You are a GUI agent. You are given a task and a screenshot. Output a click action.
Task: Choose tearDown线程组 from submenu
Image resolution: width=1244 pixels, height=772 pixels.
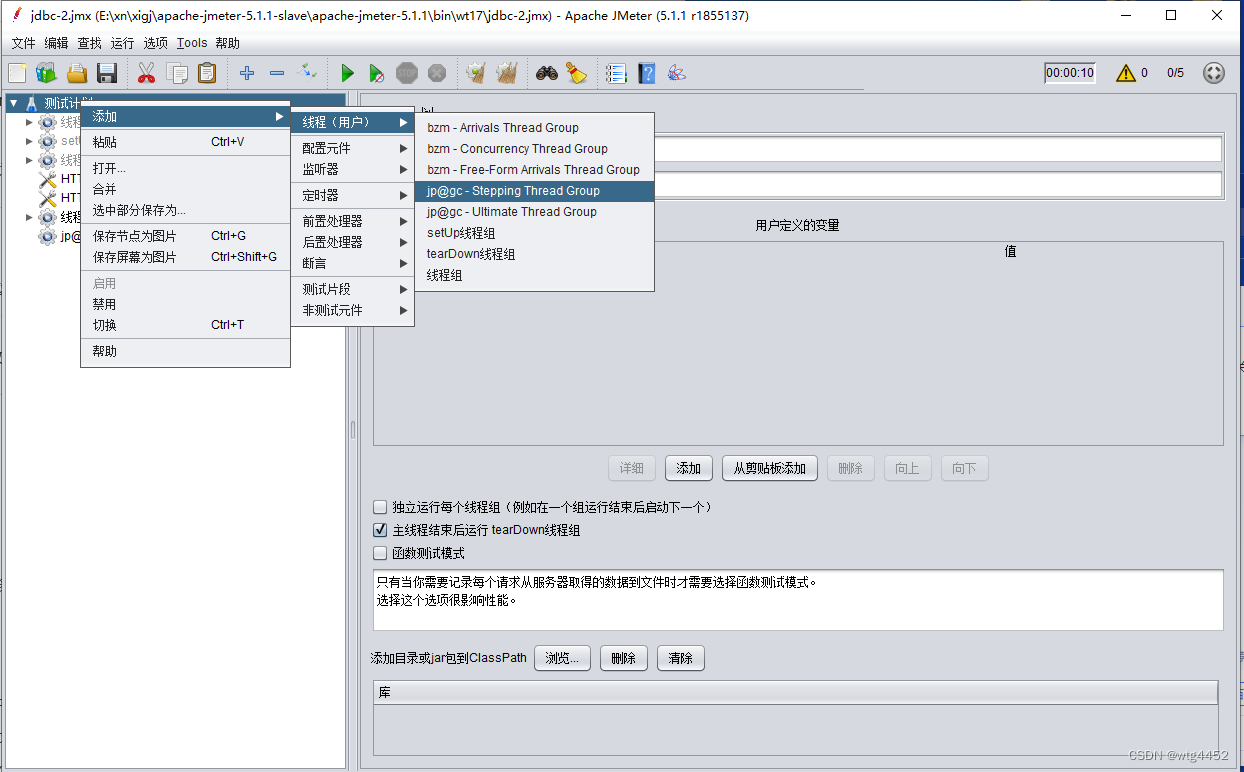(534, 254)
